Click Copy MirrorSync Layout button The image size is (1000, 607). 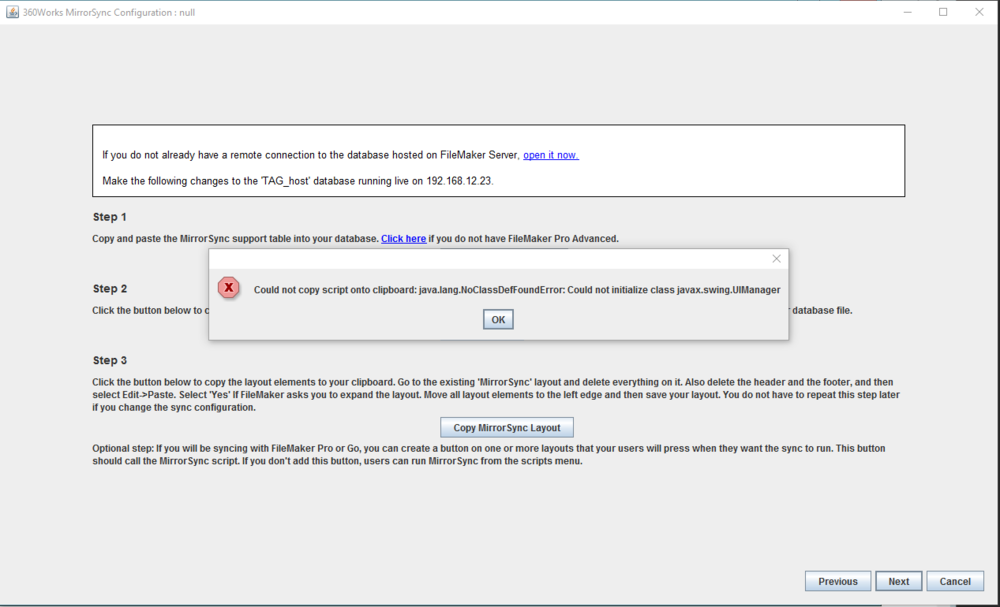(x=507, y=427)
